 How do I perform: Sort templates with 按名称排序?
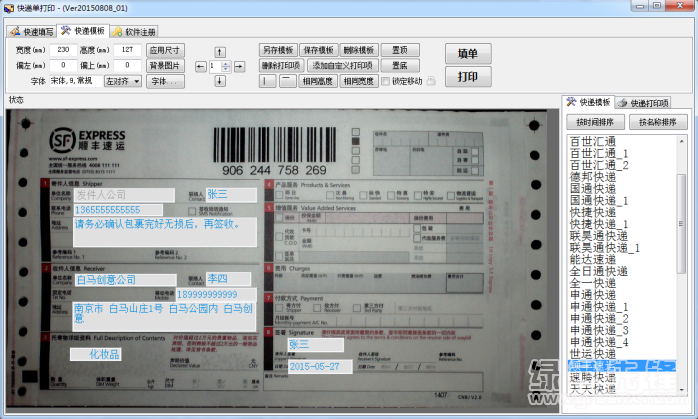pos(658,122)
